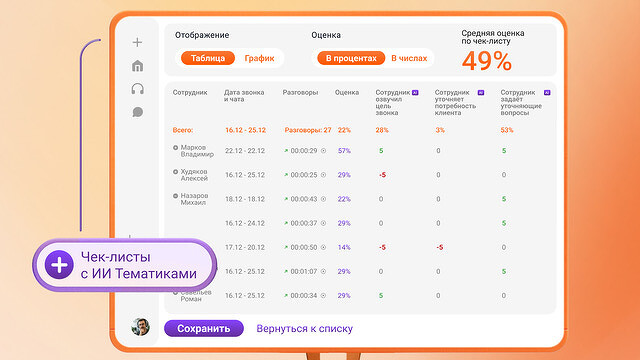This screenshot has height=360, width=640.
Task: Click outgoing arrow icon before 00:00:34
Action: [286, 296]
